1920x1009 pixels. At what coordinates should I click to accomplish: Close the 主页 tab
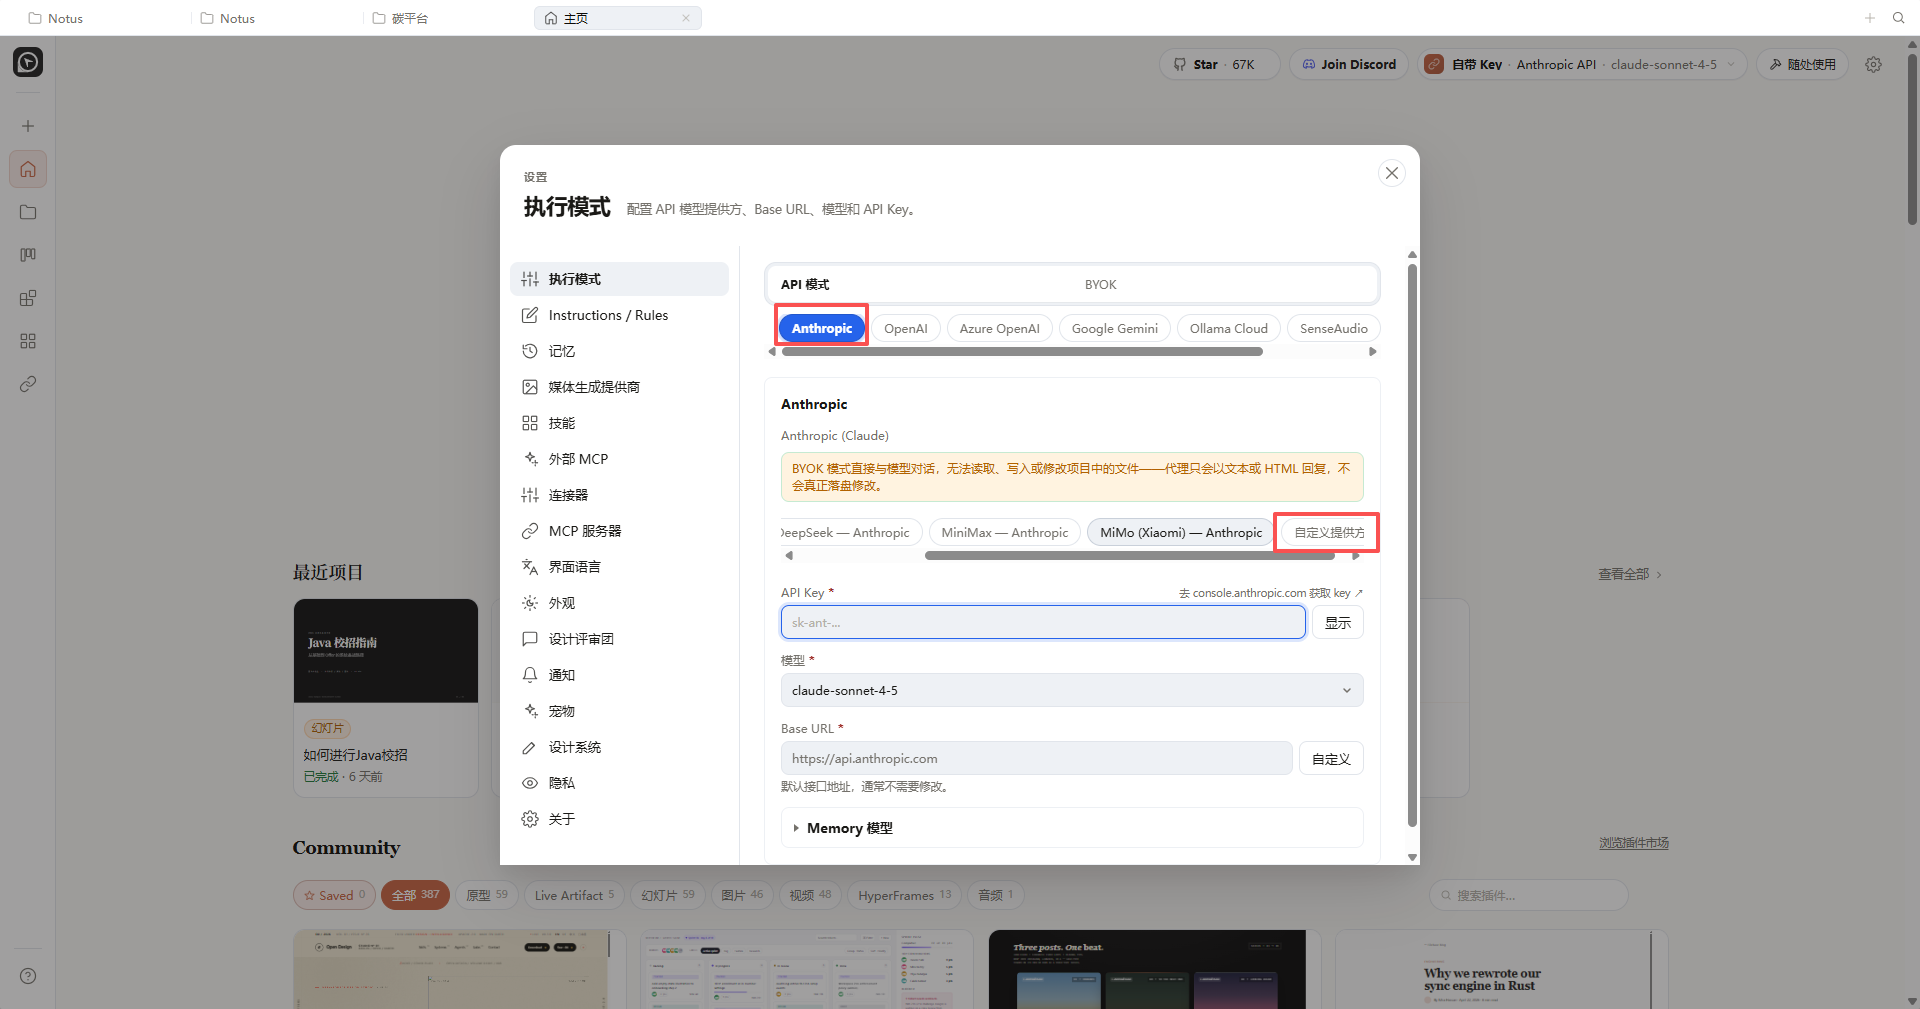click(686, 18)
